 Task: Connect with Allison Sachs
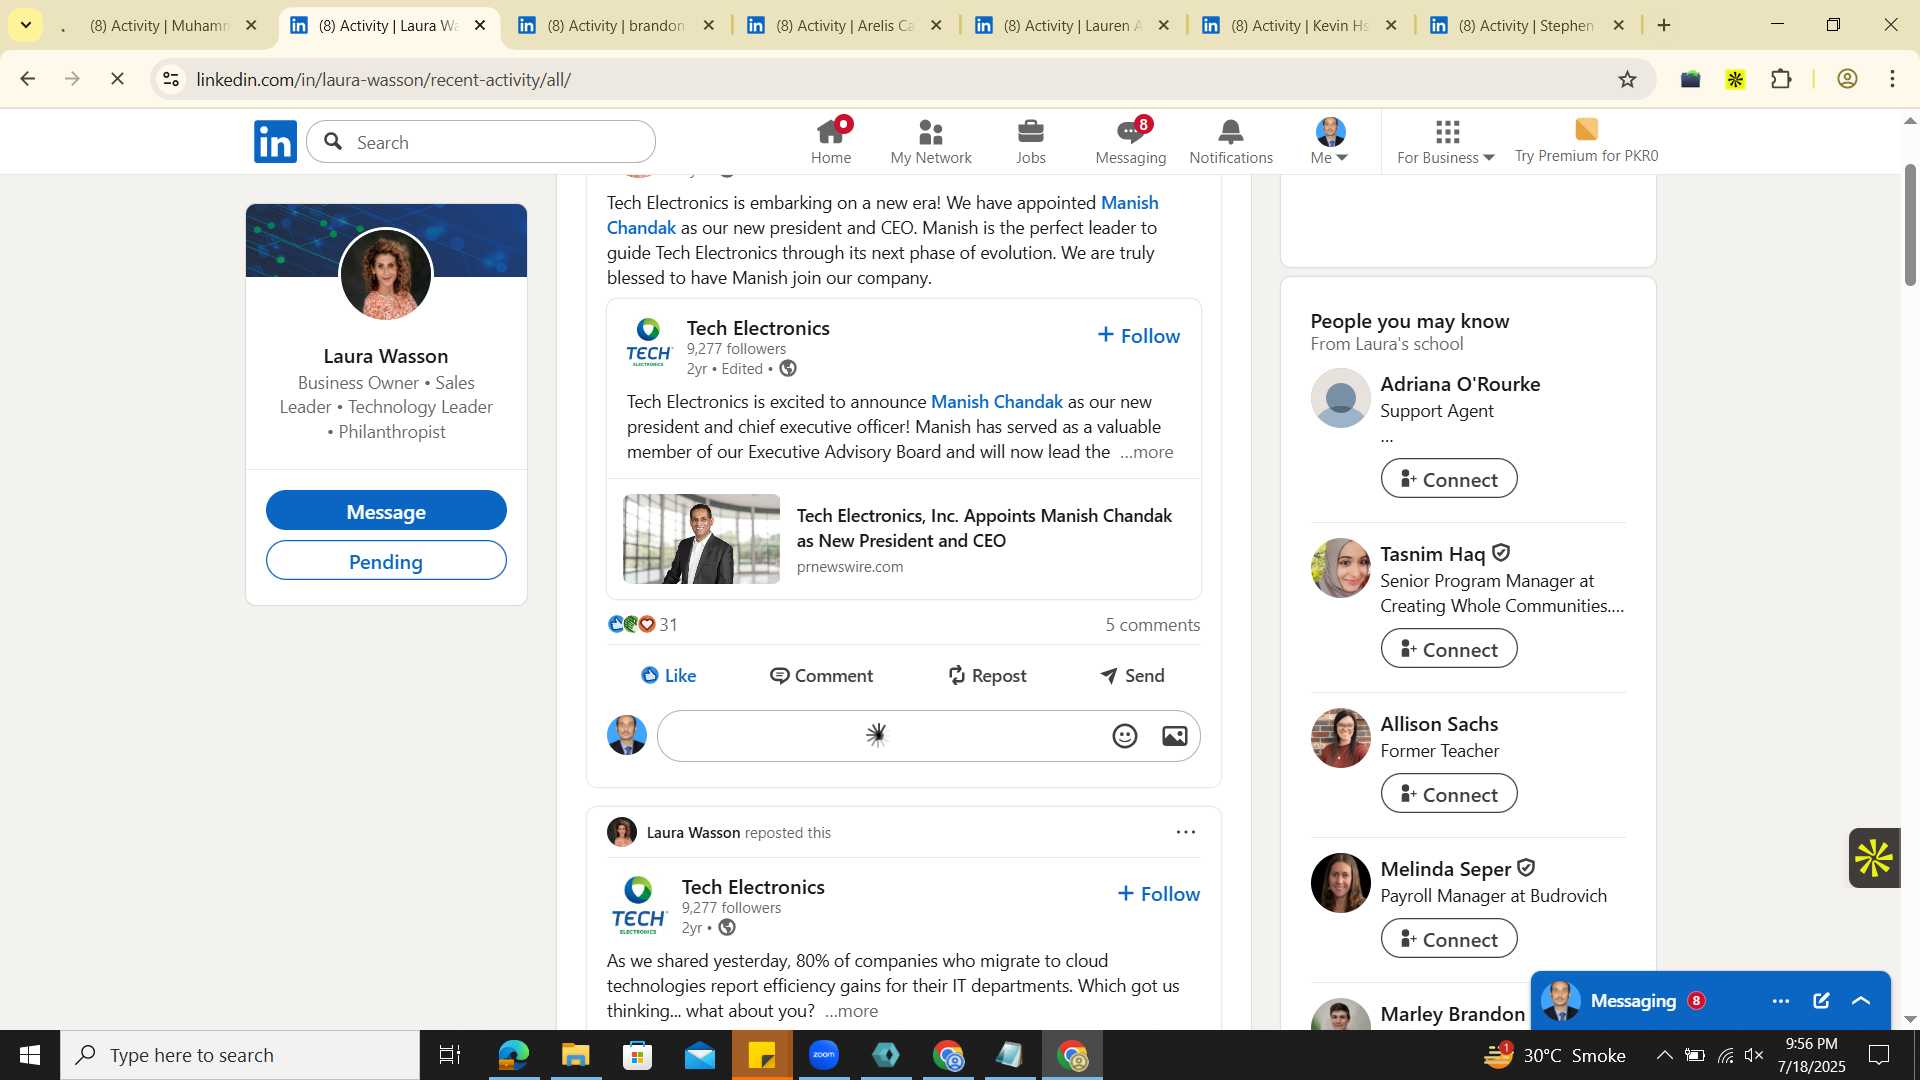[x=1448, y=794]
